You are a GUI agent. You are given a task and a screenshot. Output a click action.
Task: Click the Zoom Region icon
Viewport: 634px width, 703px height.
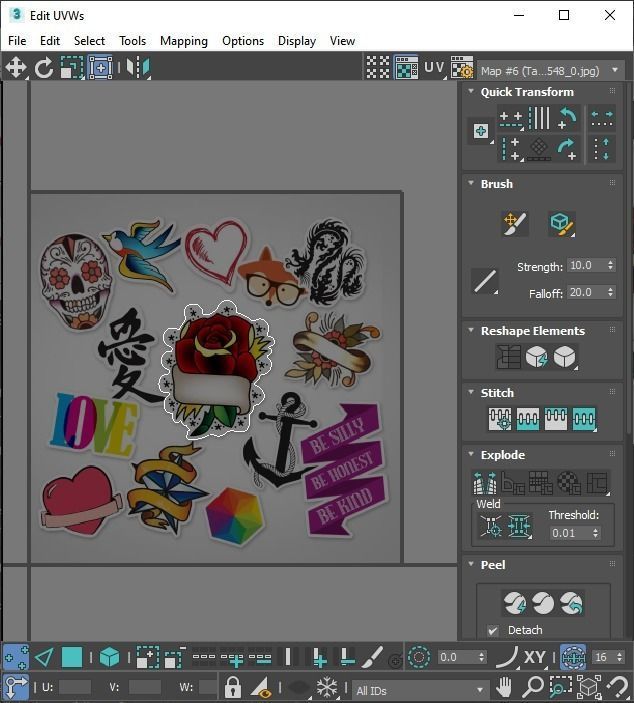pos(560,686)
